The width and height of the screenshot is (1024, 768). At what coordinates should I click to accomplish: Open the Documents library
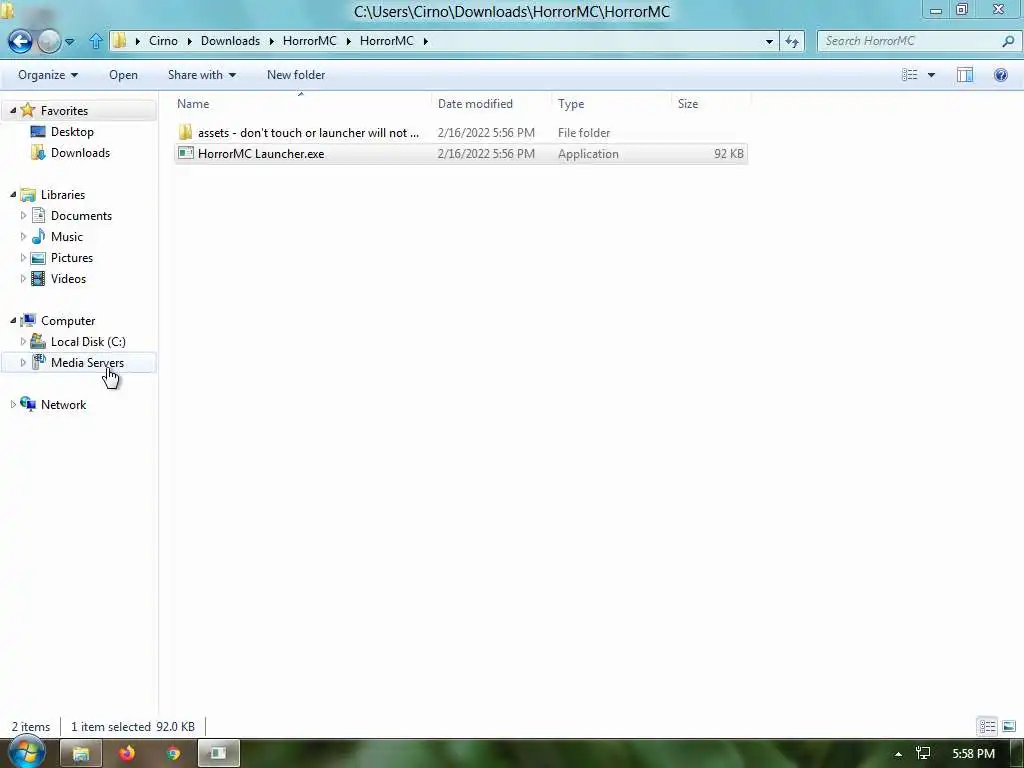(x=81, y=216)
